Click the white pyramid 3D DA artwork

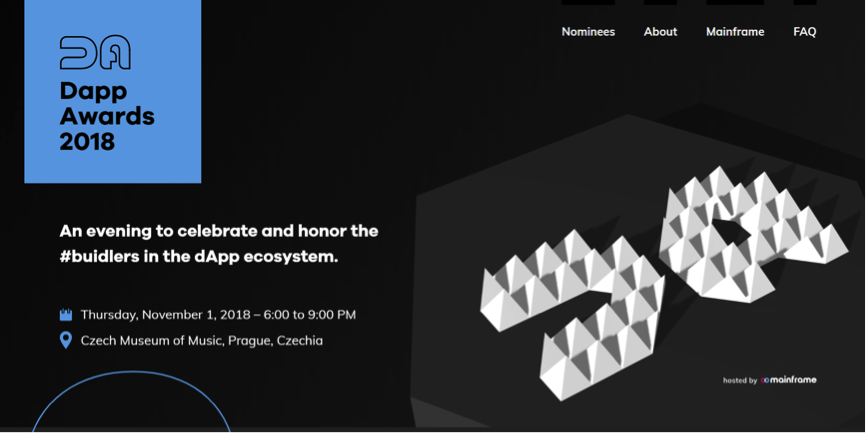pyautogui.click(x=664, y=282)
